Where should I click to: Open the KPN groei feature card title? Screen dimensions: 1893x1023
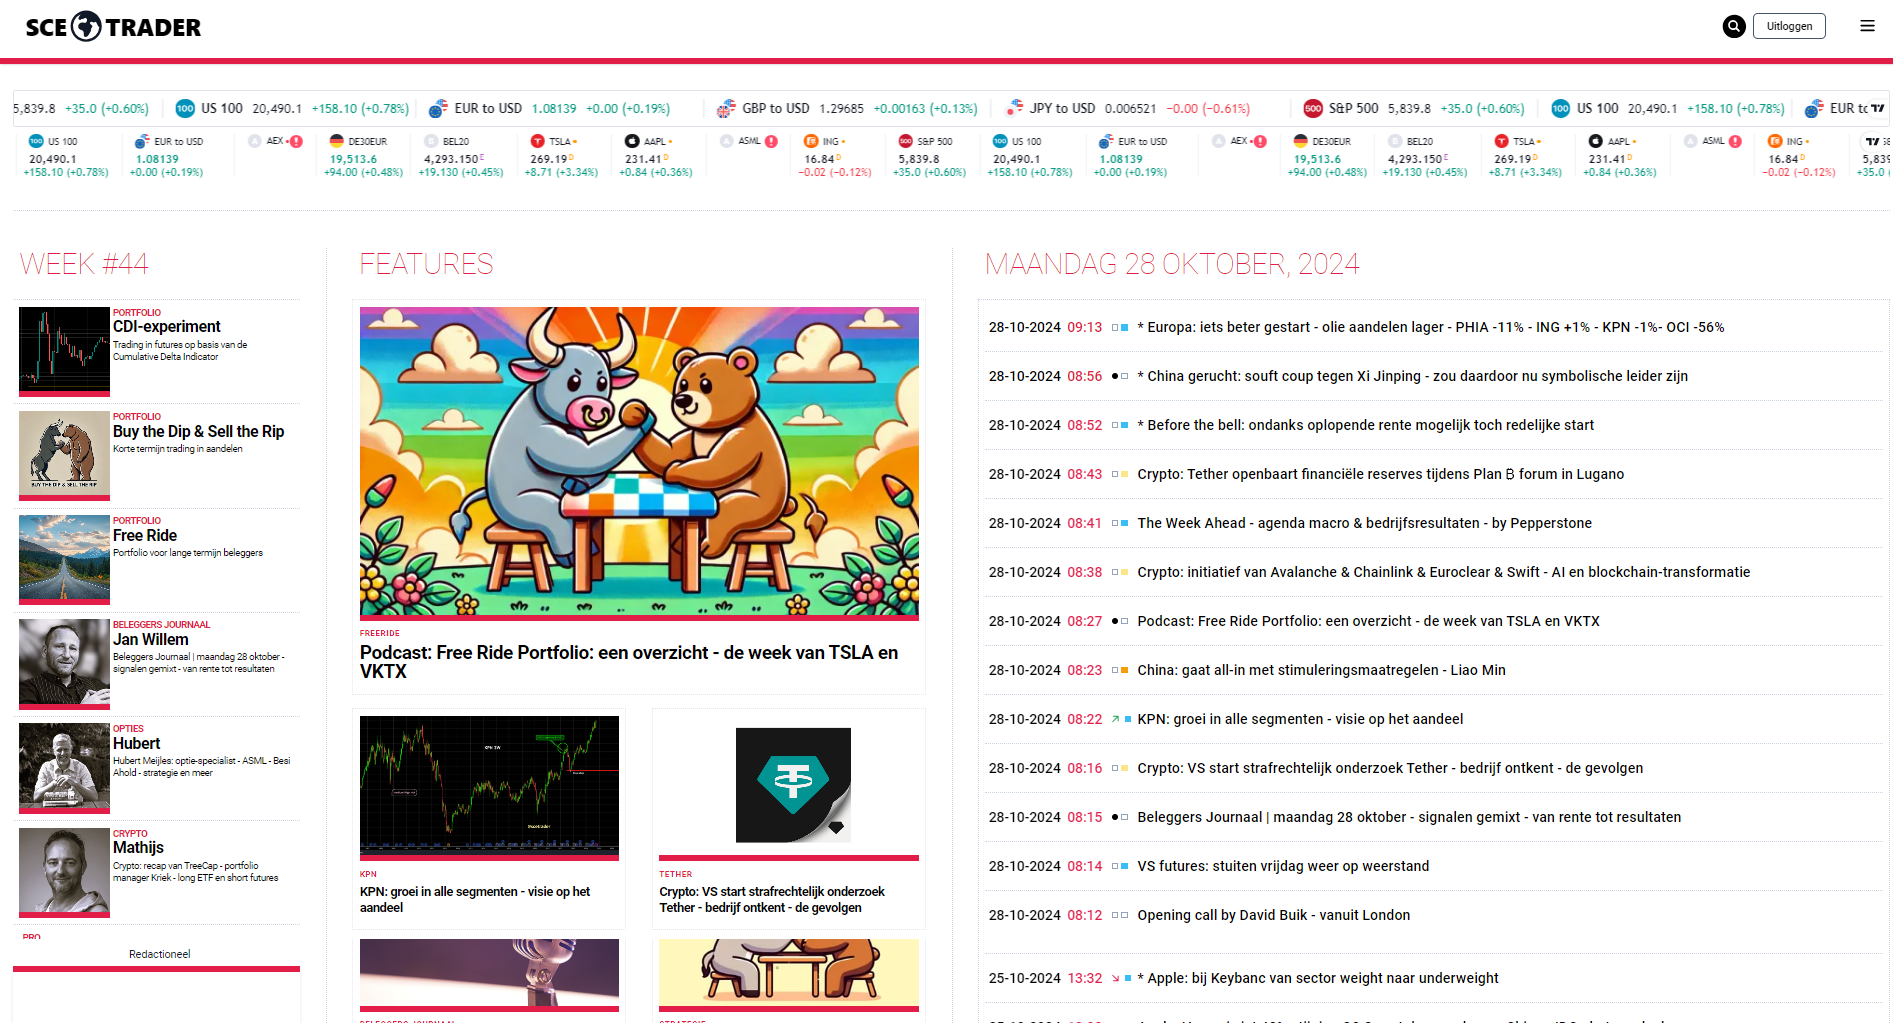coord(475,900)
